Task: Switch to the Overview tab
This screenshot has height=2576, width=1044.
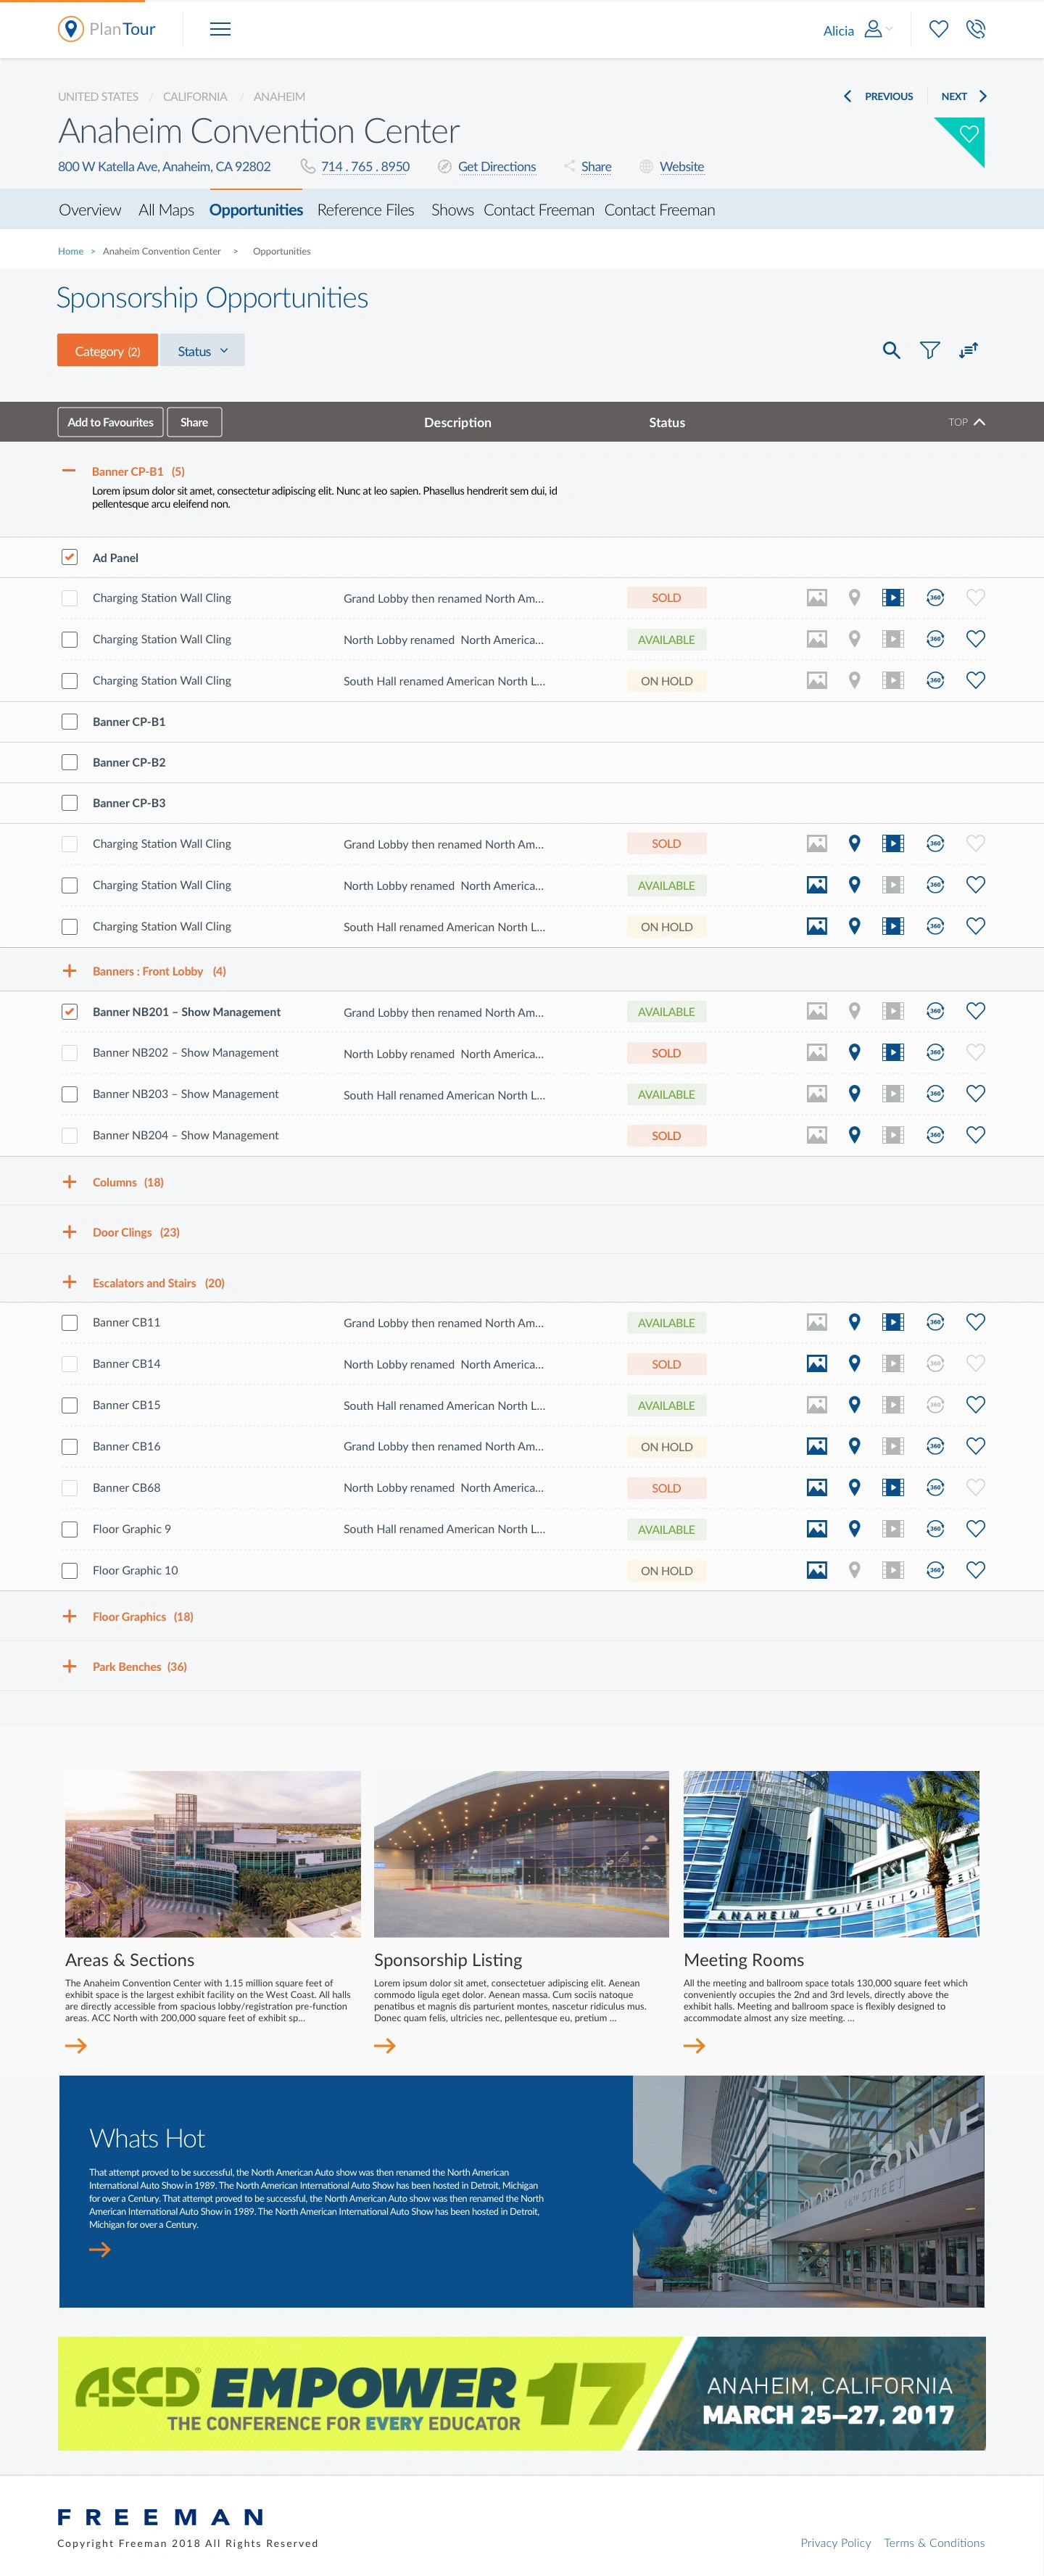Action: 90,210
